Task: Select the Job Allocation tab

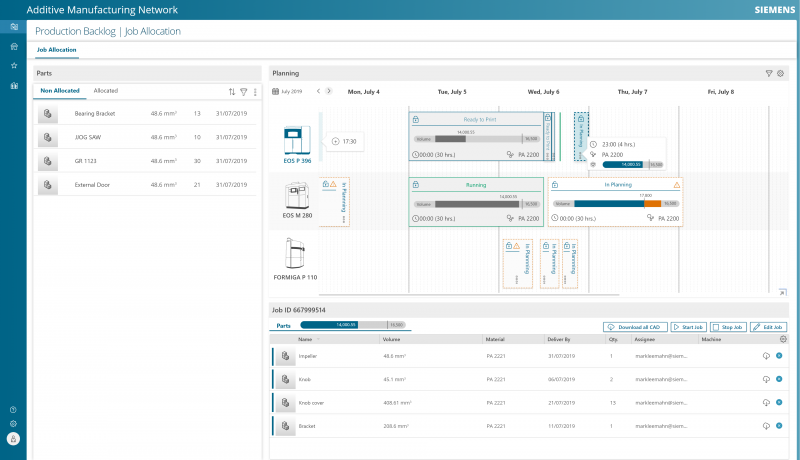Action: pos(56,49)
